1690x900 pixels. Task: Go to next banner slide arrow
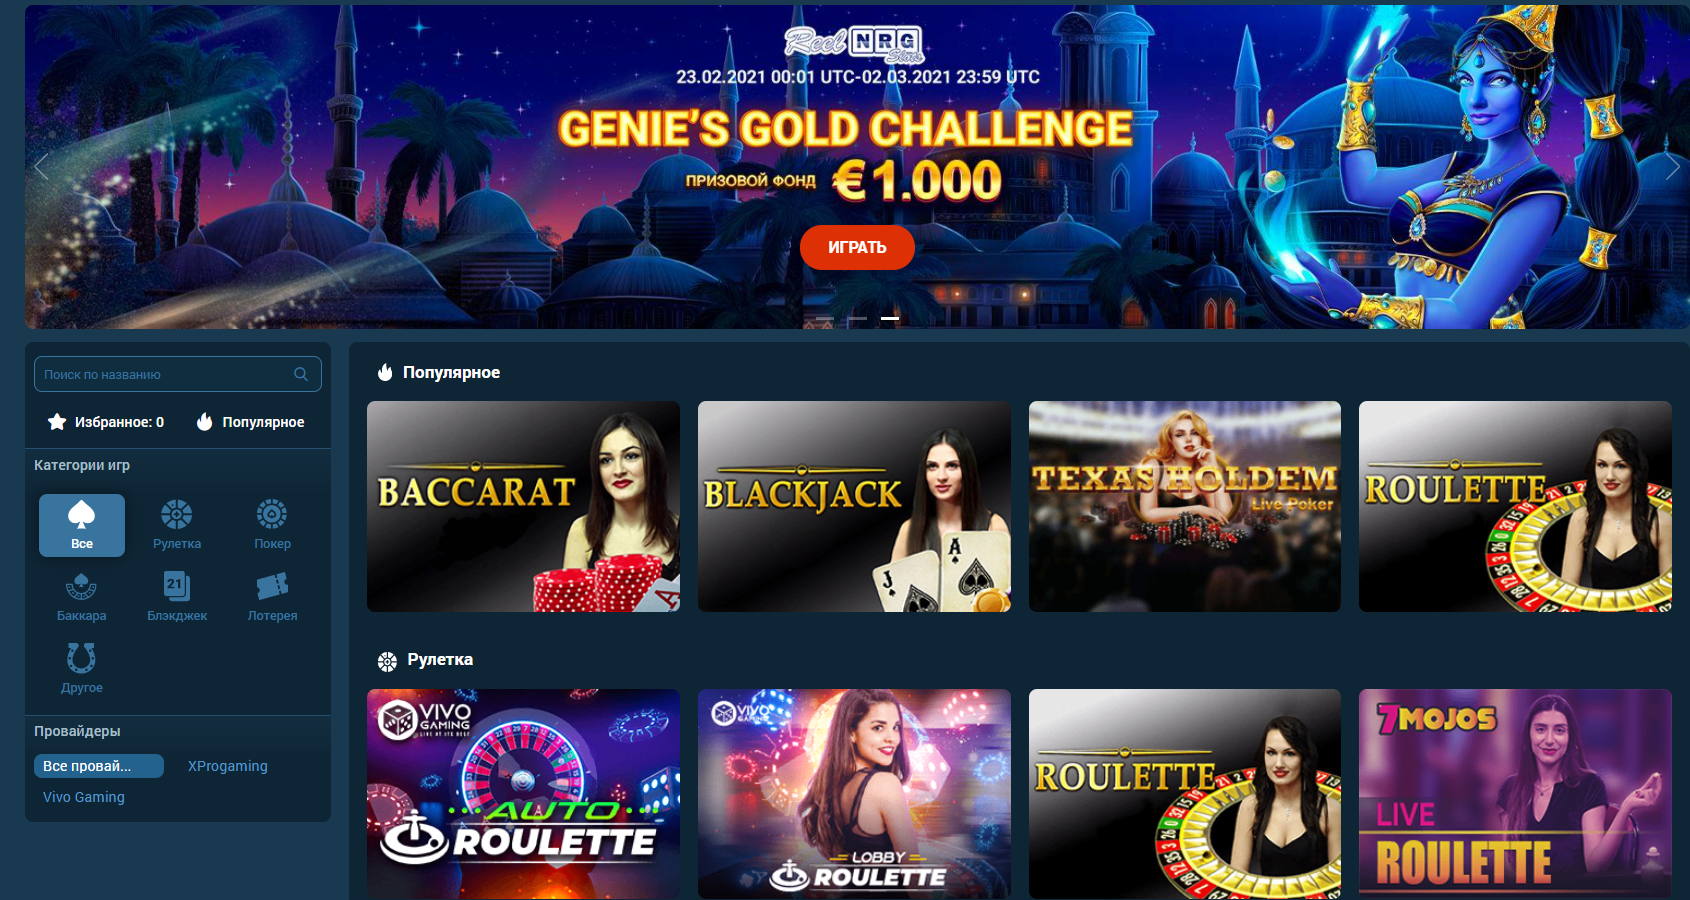pyautogui.click(x=1672, y=167)
